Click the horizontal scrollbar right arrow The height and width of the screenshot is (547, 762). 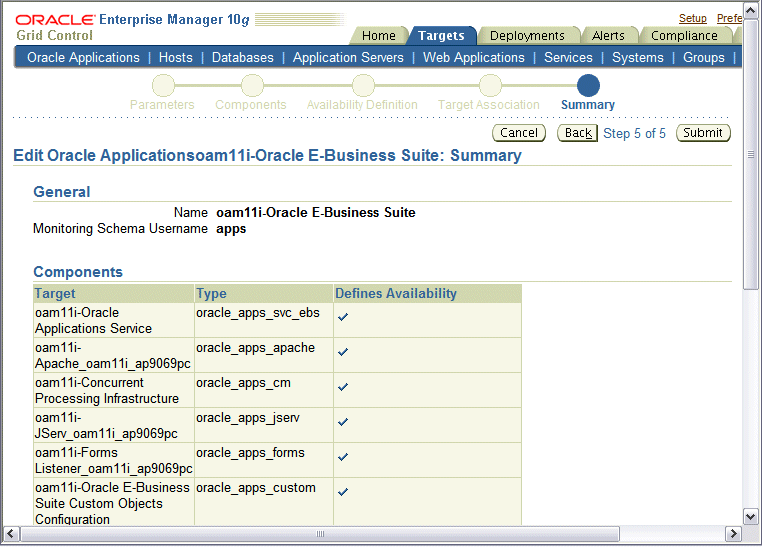(733, 534)
